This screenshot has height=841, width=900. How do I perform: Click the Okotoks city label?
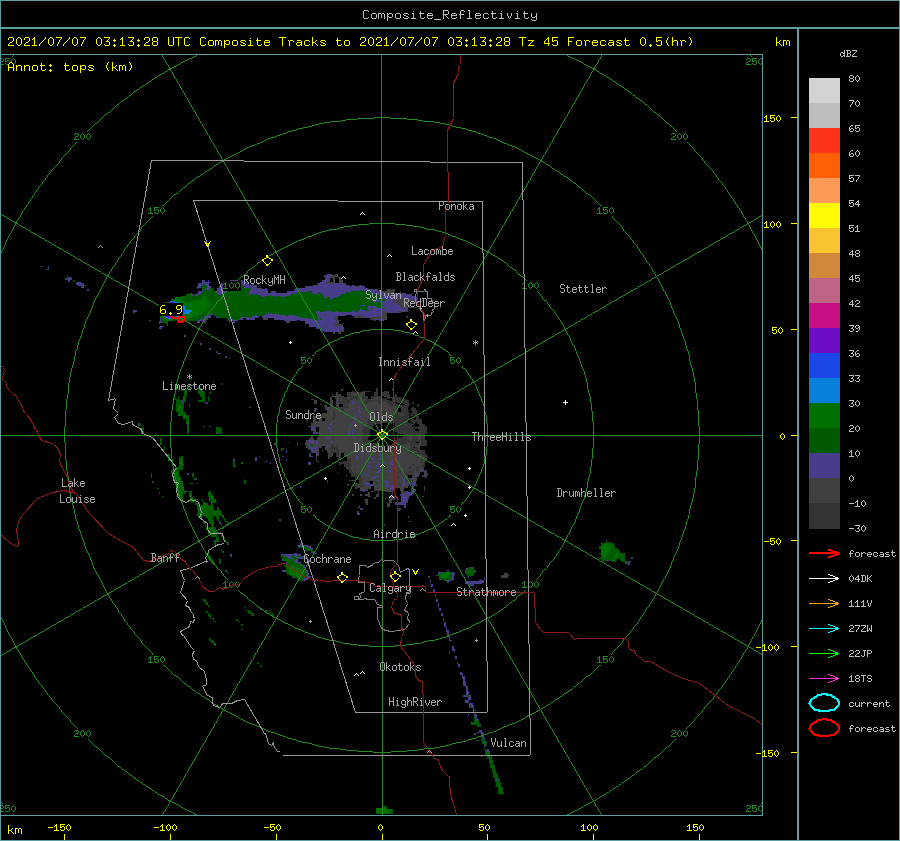400,667
